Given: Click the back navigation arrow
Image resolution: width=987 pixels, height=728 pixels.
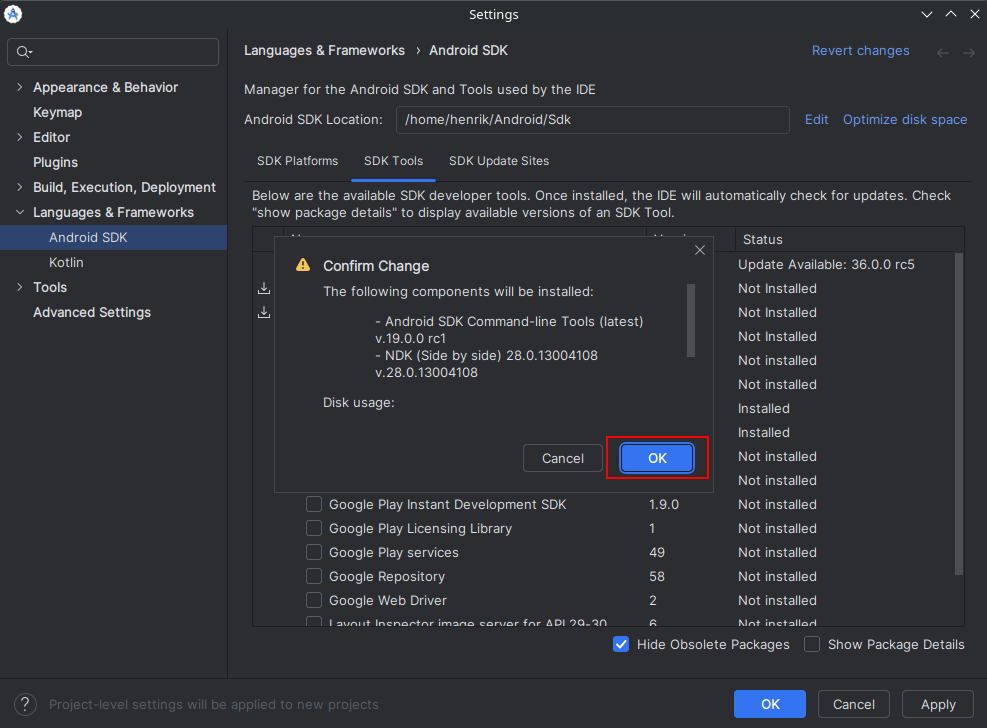Looking at the screenshot, I should coord(942,53).
